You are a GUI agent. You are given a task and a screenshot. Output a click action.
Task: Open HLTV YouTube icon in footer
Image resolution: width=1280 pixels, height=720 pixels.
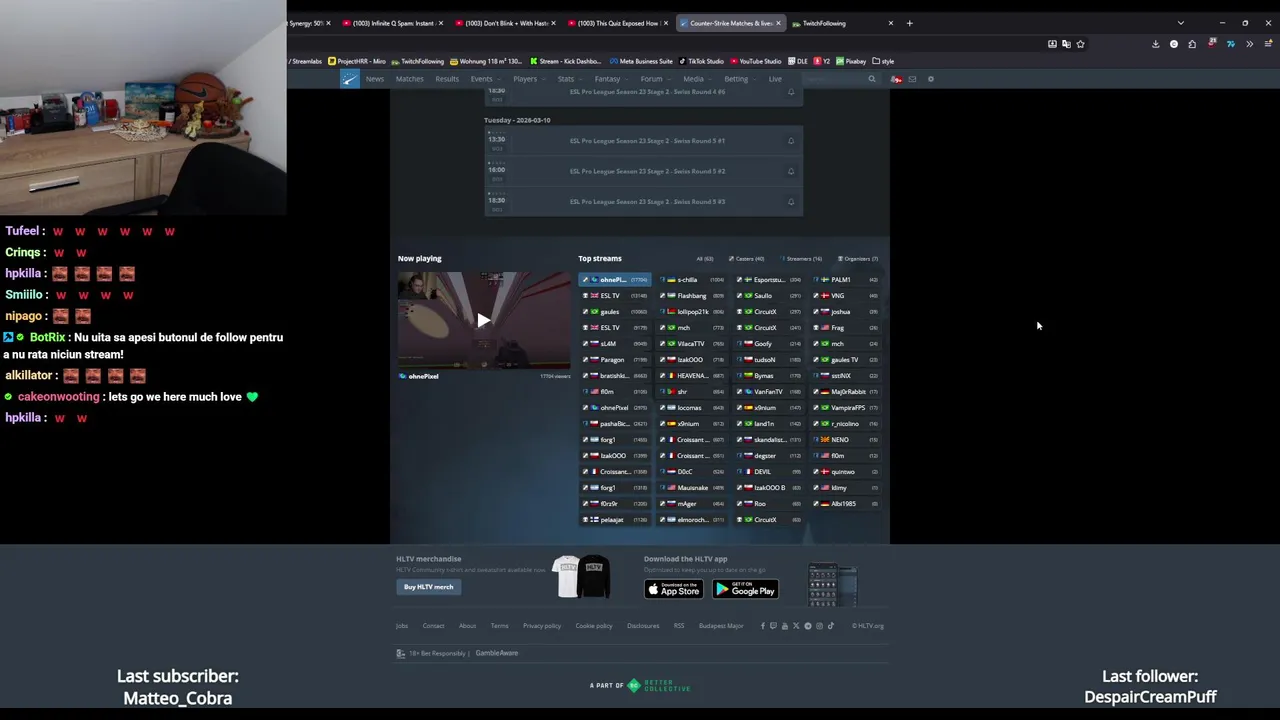[785, 626]
